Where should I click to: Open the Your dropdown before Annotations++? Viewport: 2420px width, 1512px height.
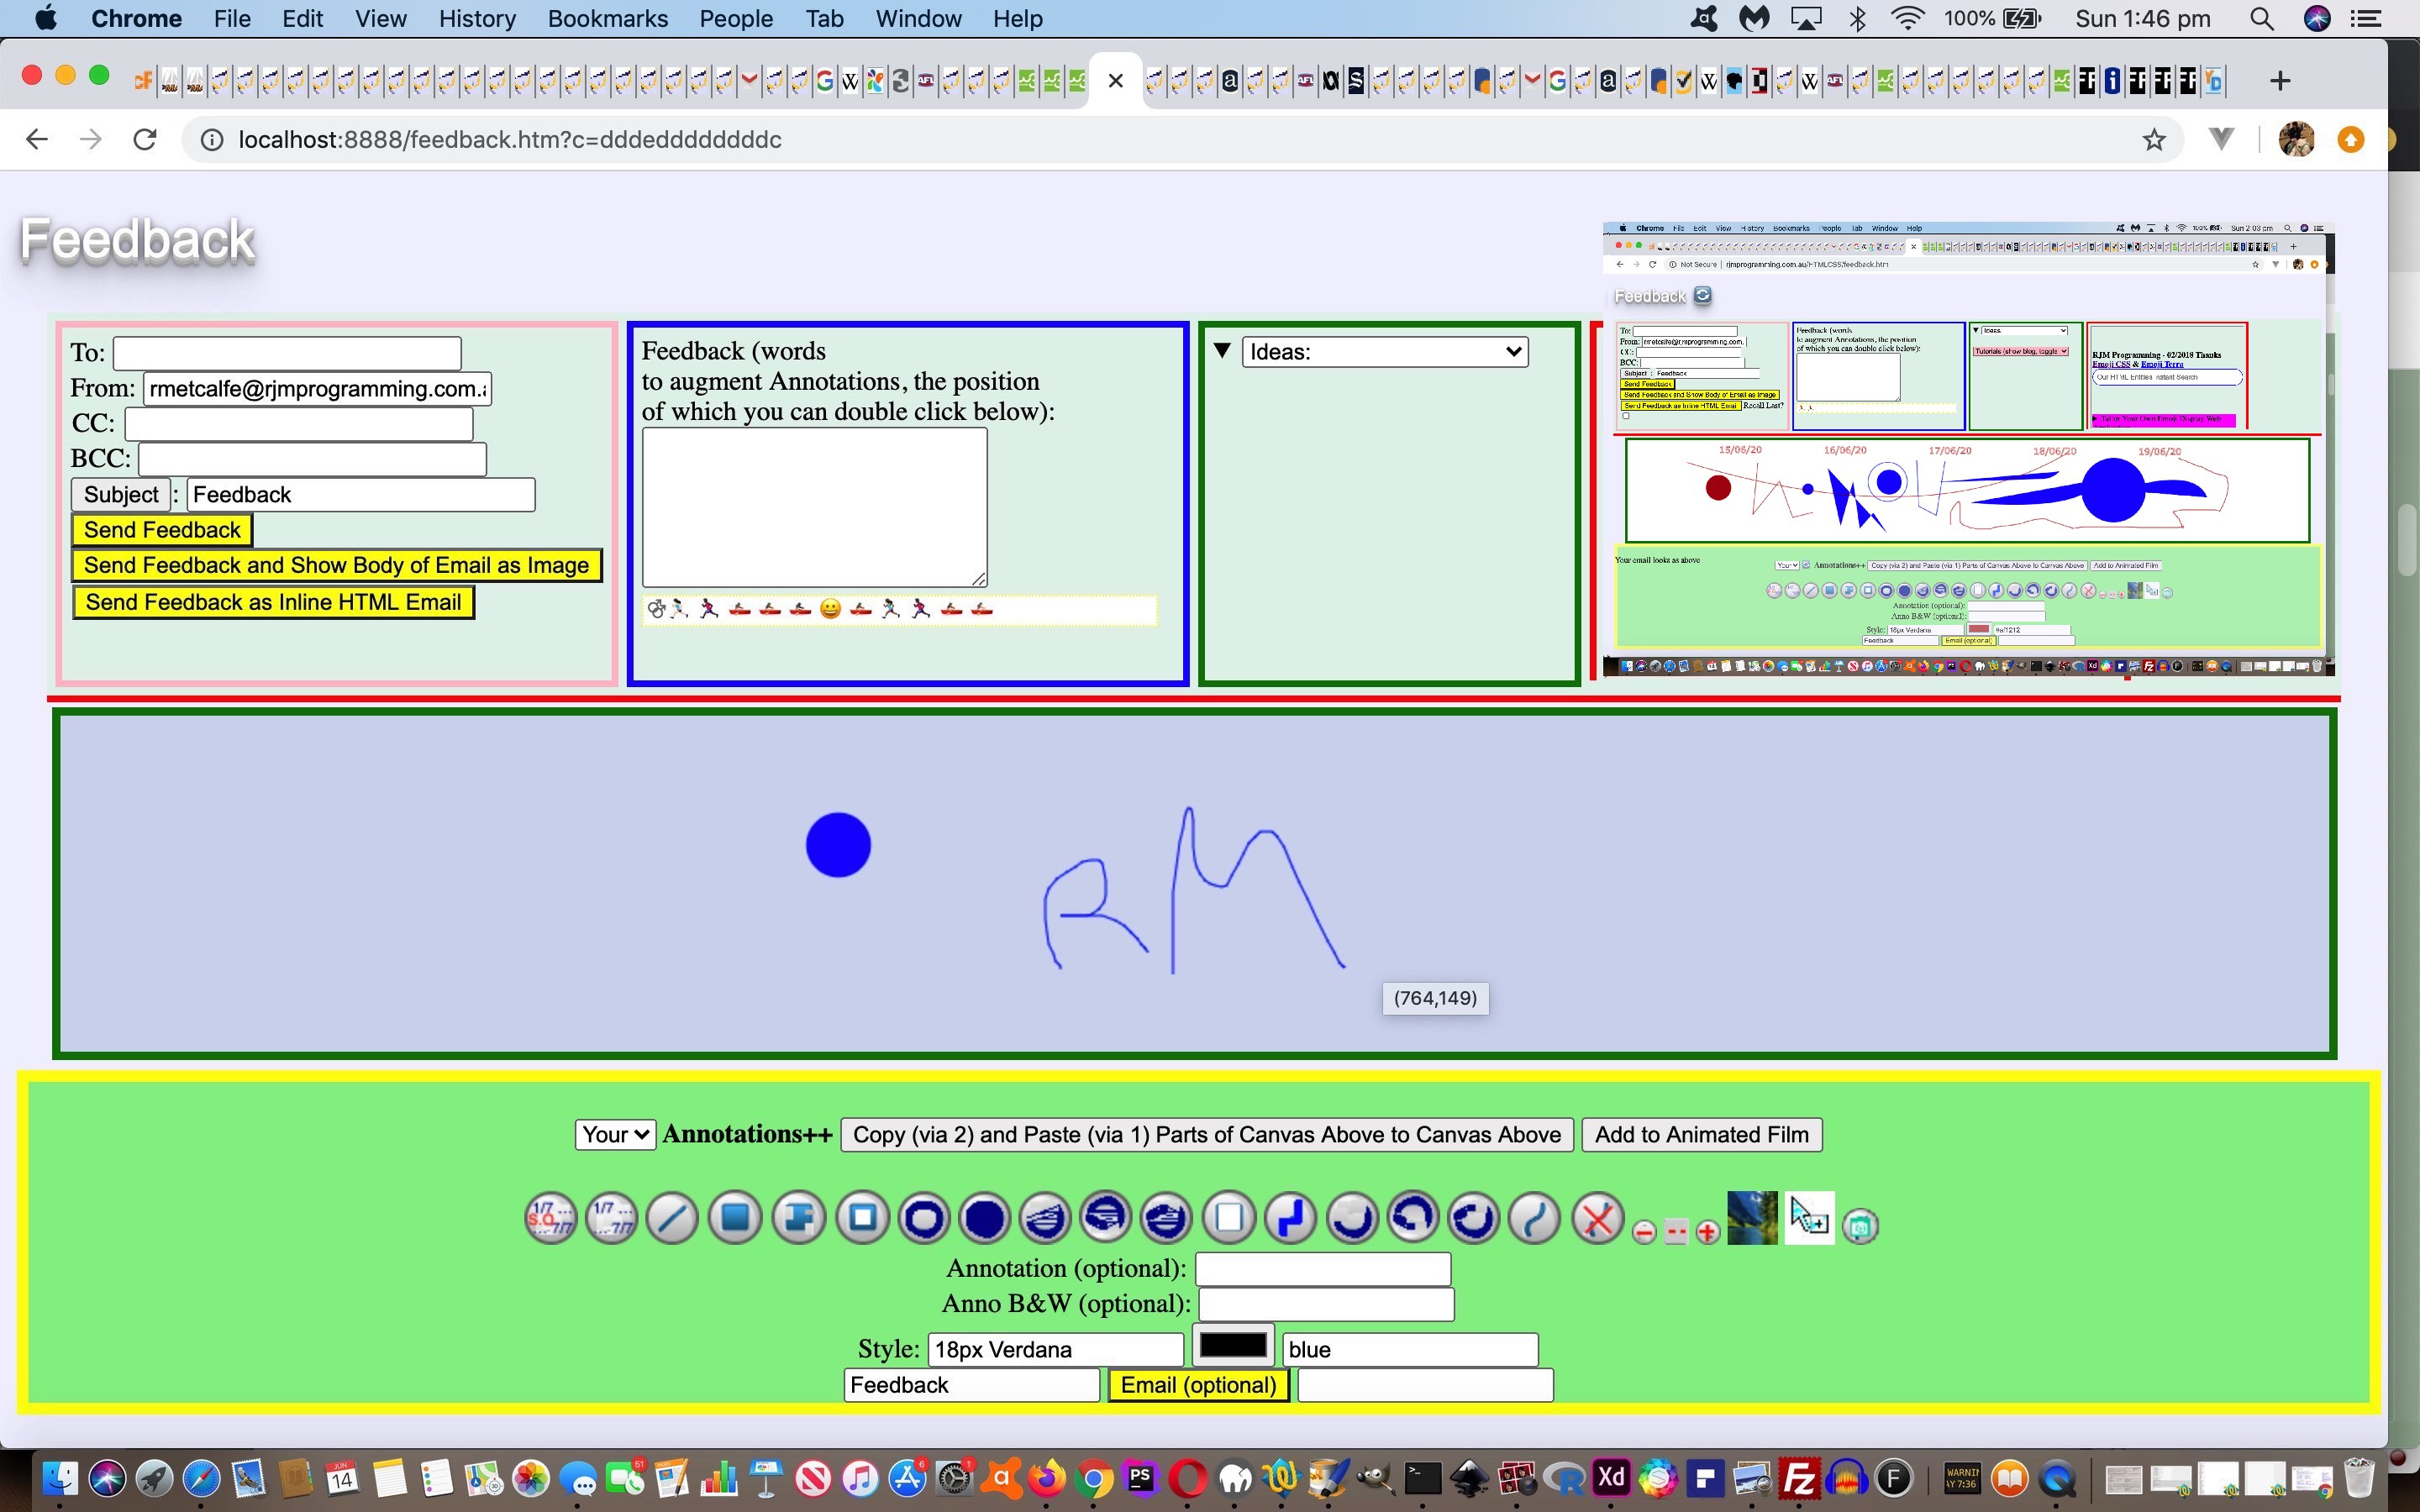point(615,1135)
